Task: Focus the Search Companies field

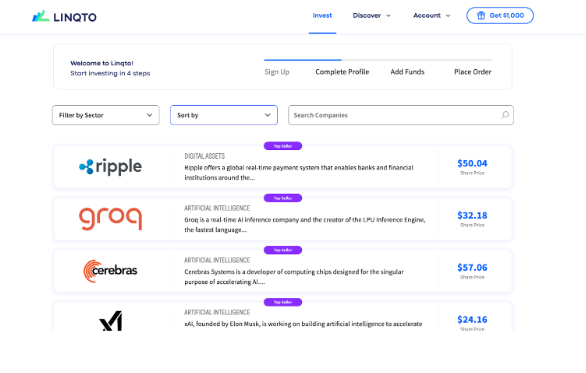Action: (401, 115)
